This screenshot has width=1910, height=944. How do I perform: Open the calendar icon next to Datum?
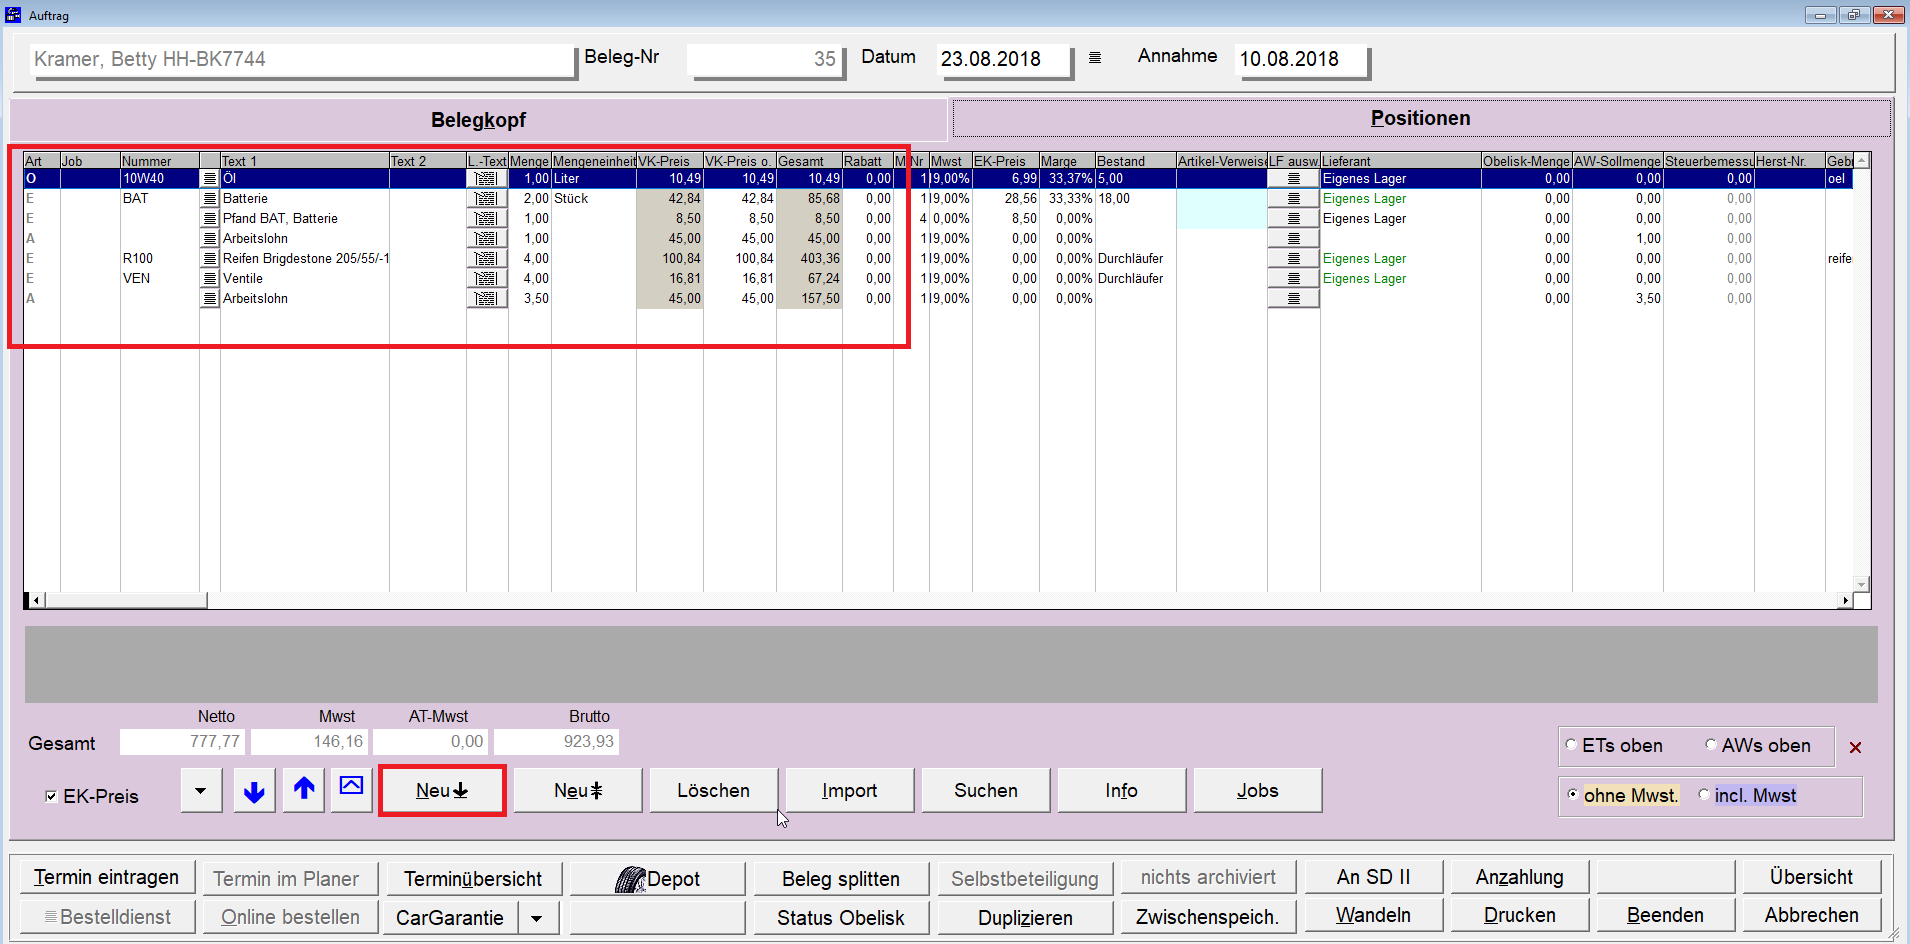tap(1095, 58)
